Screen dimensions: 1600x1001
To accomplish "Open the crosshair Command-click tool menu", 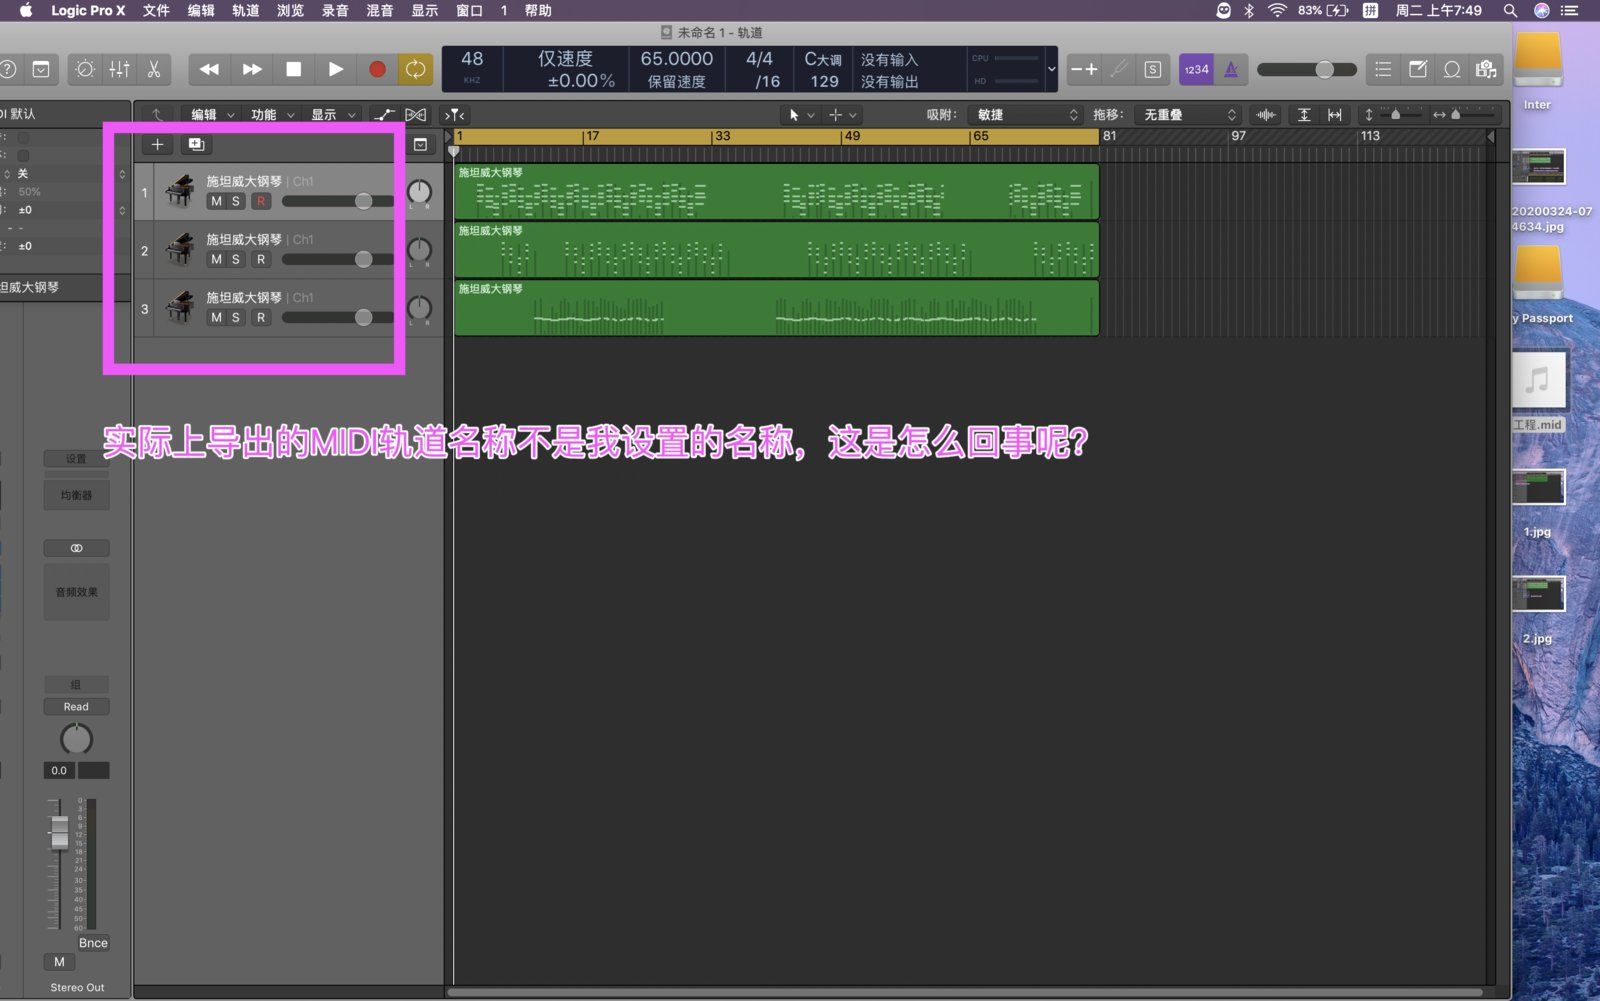I will (x=842, y=115).
